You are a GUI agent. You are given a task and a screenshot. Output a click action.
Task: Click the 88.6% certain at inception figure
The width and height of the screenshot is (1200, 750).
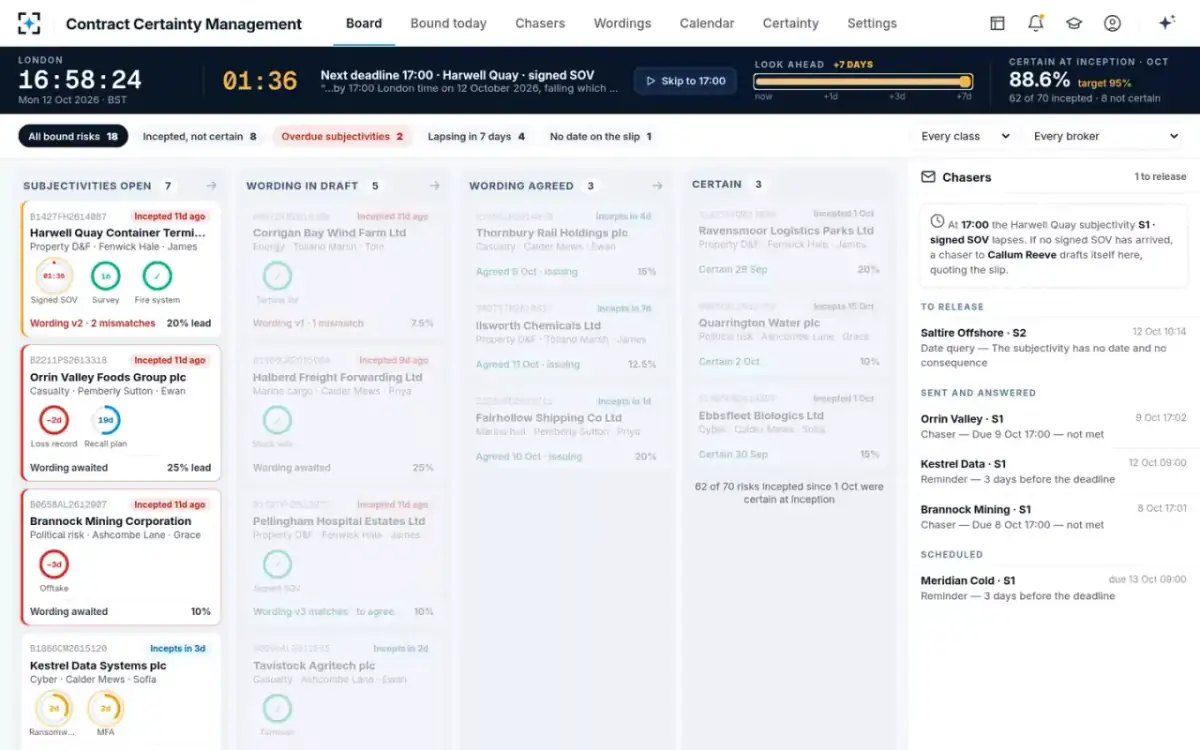click(x=1039, y=80)
